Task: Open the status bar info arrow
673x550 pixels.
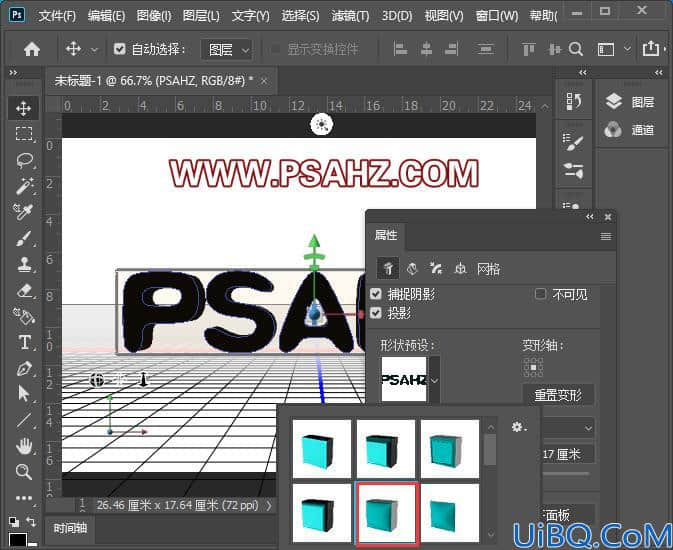Action: coord(269,505)
